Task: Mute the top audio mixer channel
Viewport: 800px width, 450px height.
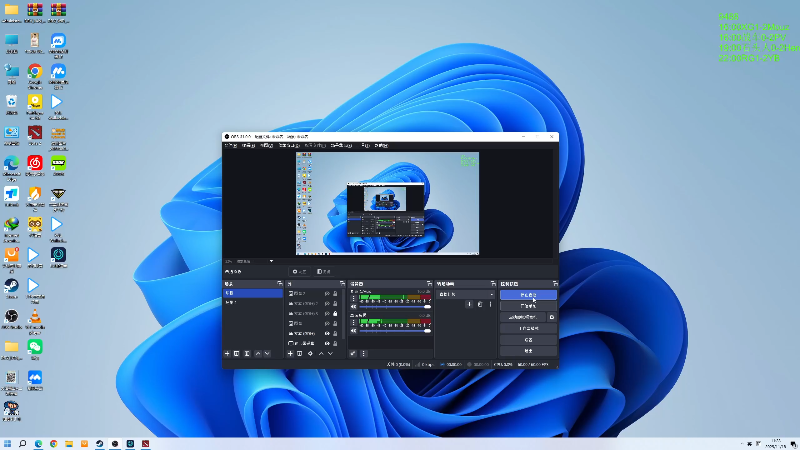Action: (353, 307)
